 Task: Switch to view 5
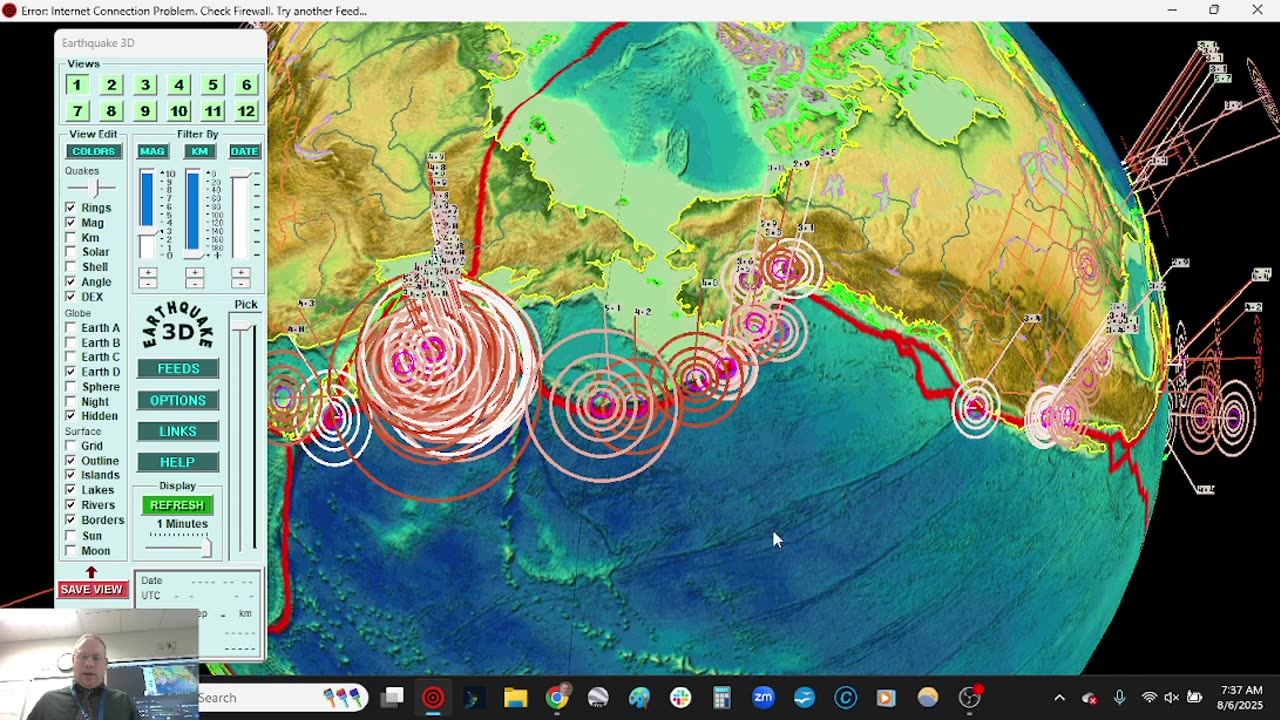212,85
